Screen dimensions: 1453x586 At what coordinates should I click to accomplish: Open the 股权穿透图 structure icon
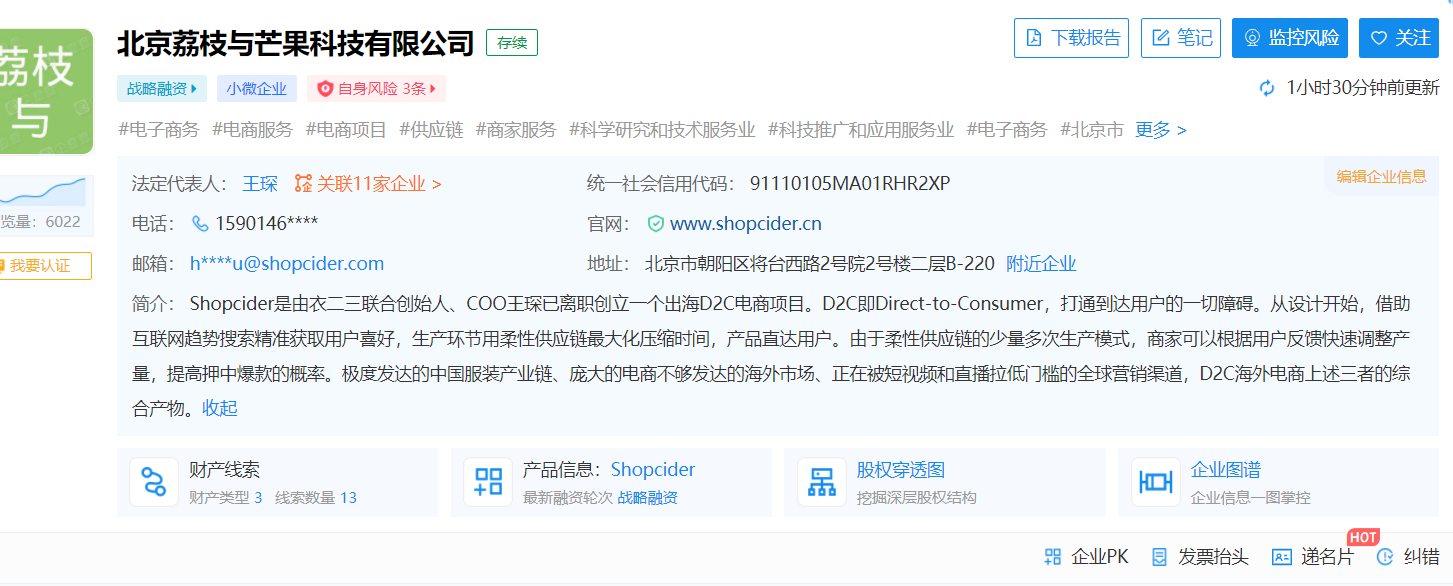point(822,481)
